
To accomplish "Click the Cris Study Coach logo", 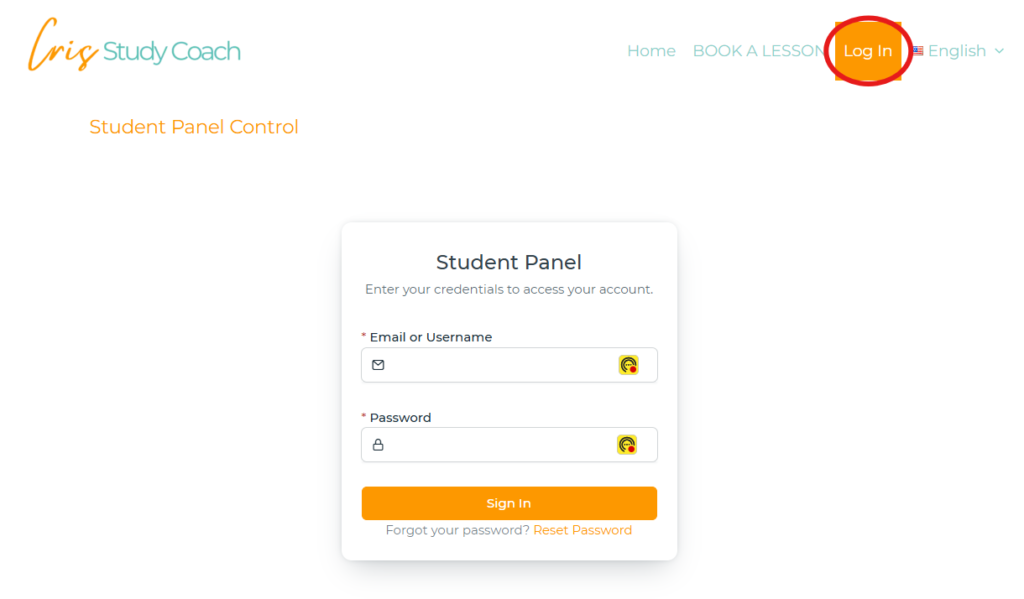I will pyautogui.click(x=134, y=48).
